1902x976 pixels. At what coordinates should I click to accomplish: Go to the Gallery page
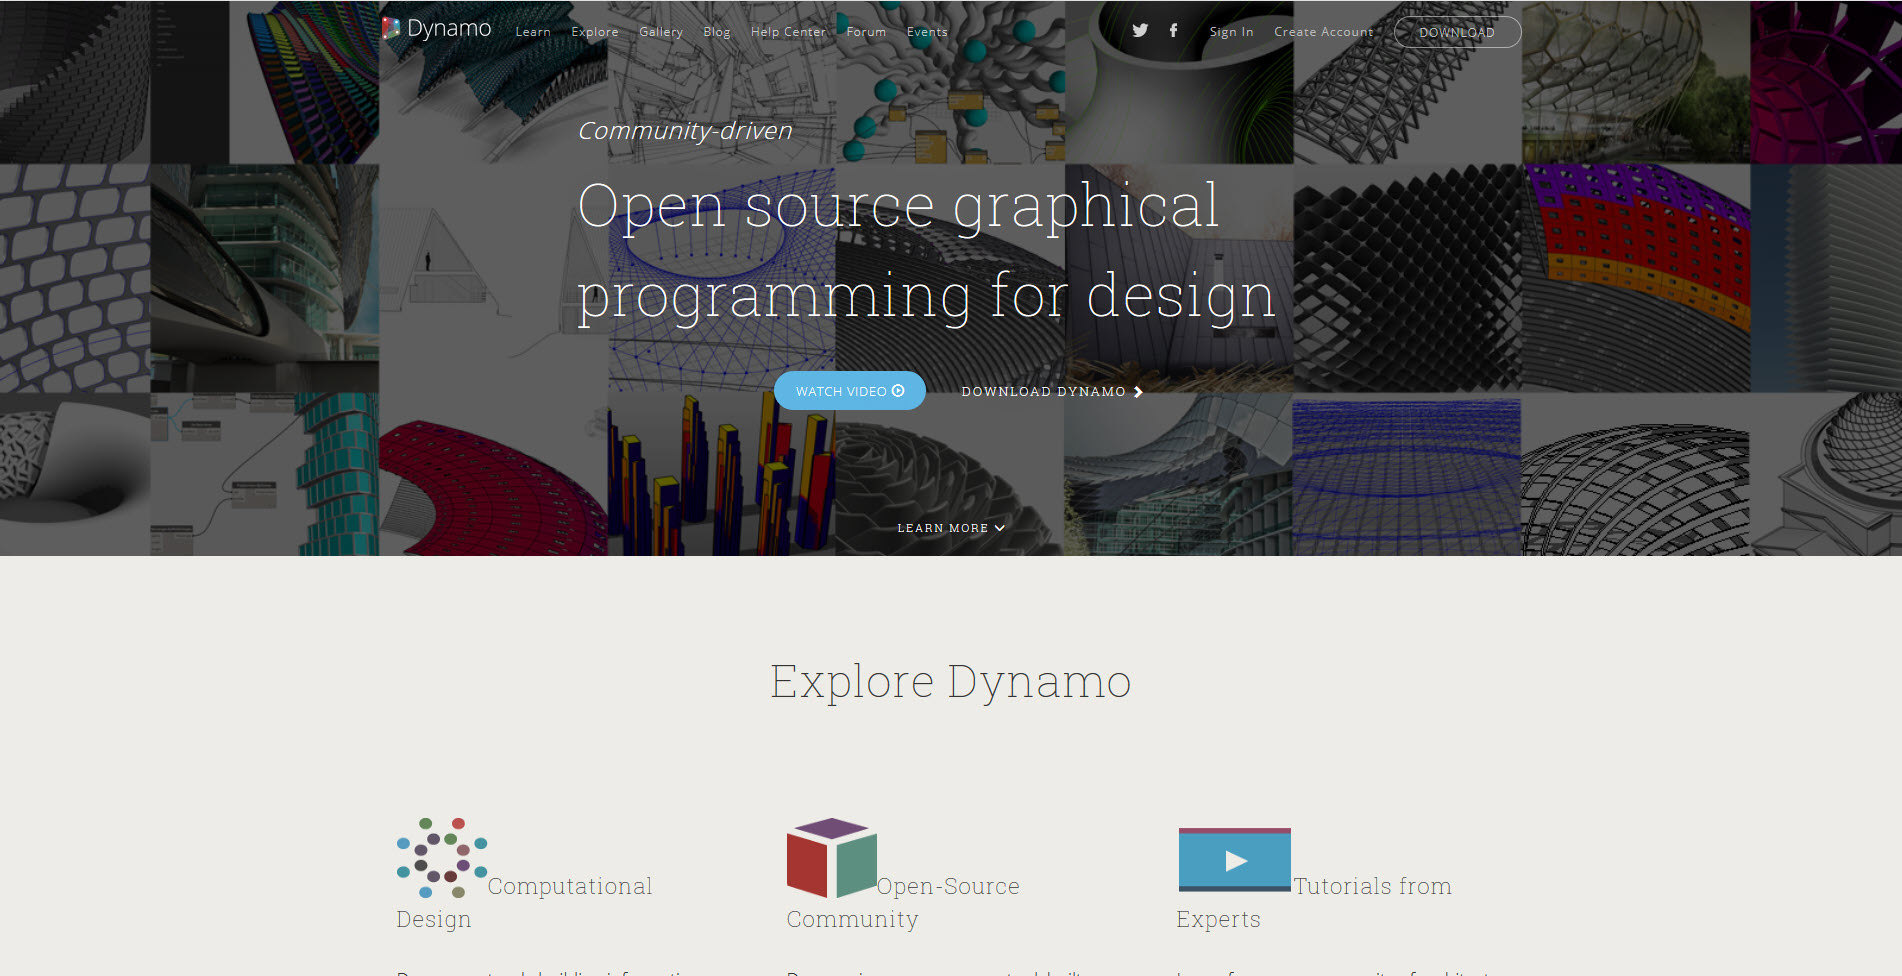(x=660, y=32)
